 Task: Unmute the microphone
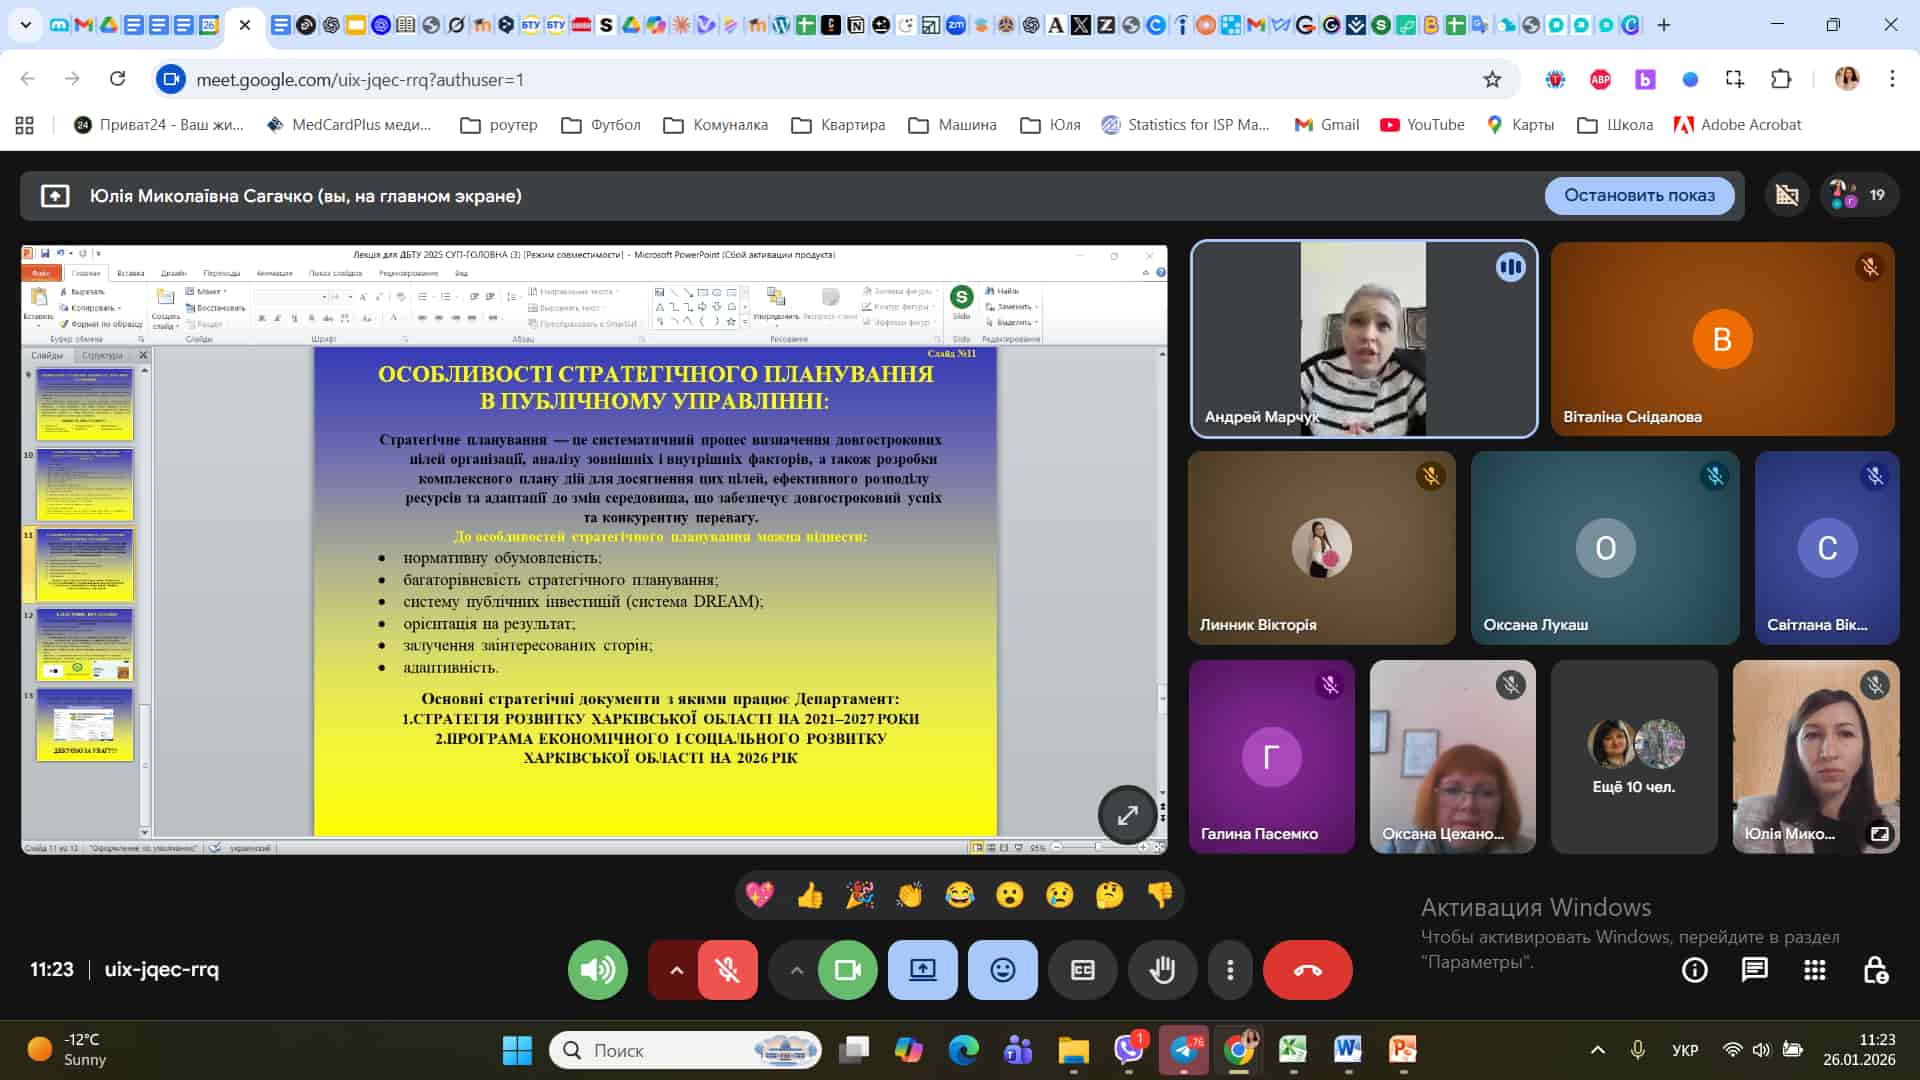[727, 970]
